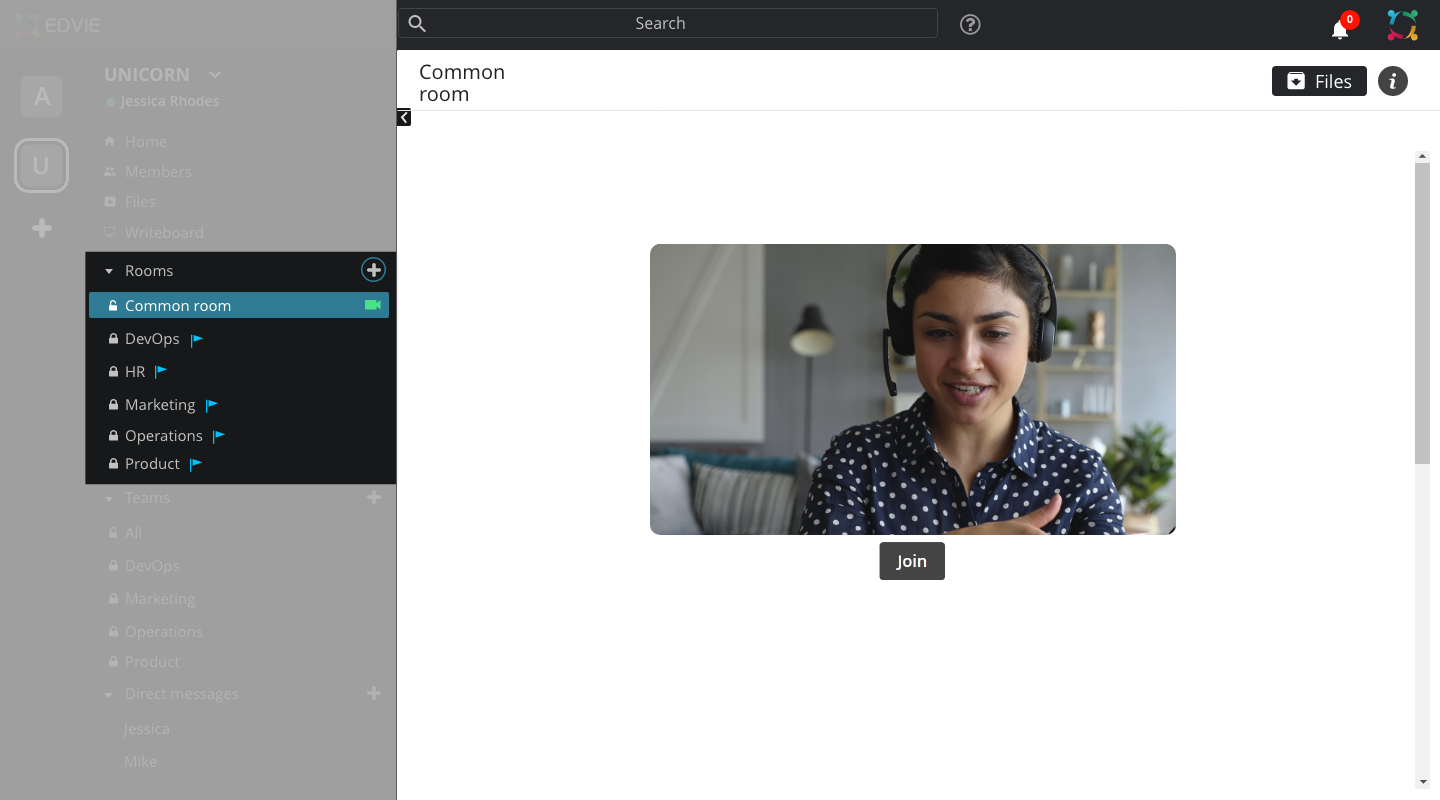
Task: Select the HR room
Action: click(135, 372)
